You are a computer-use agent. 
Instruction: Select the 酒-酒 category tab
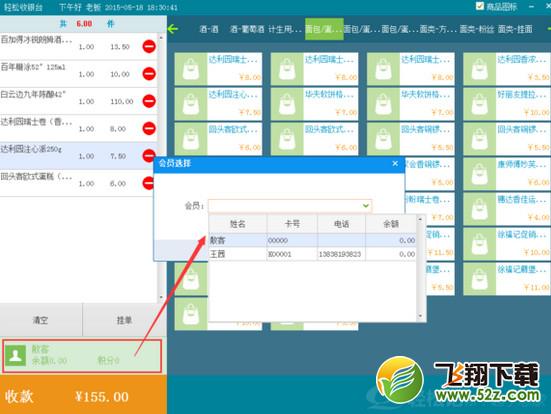[x=209, y=29]
